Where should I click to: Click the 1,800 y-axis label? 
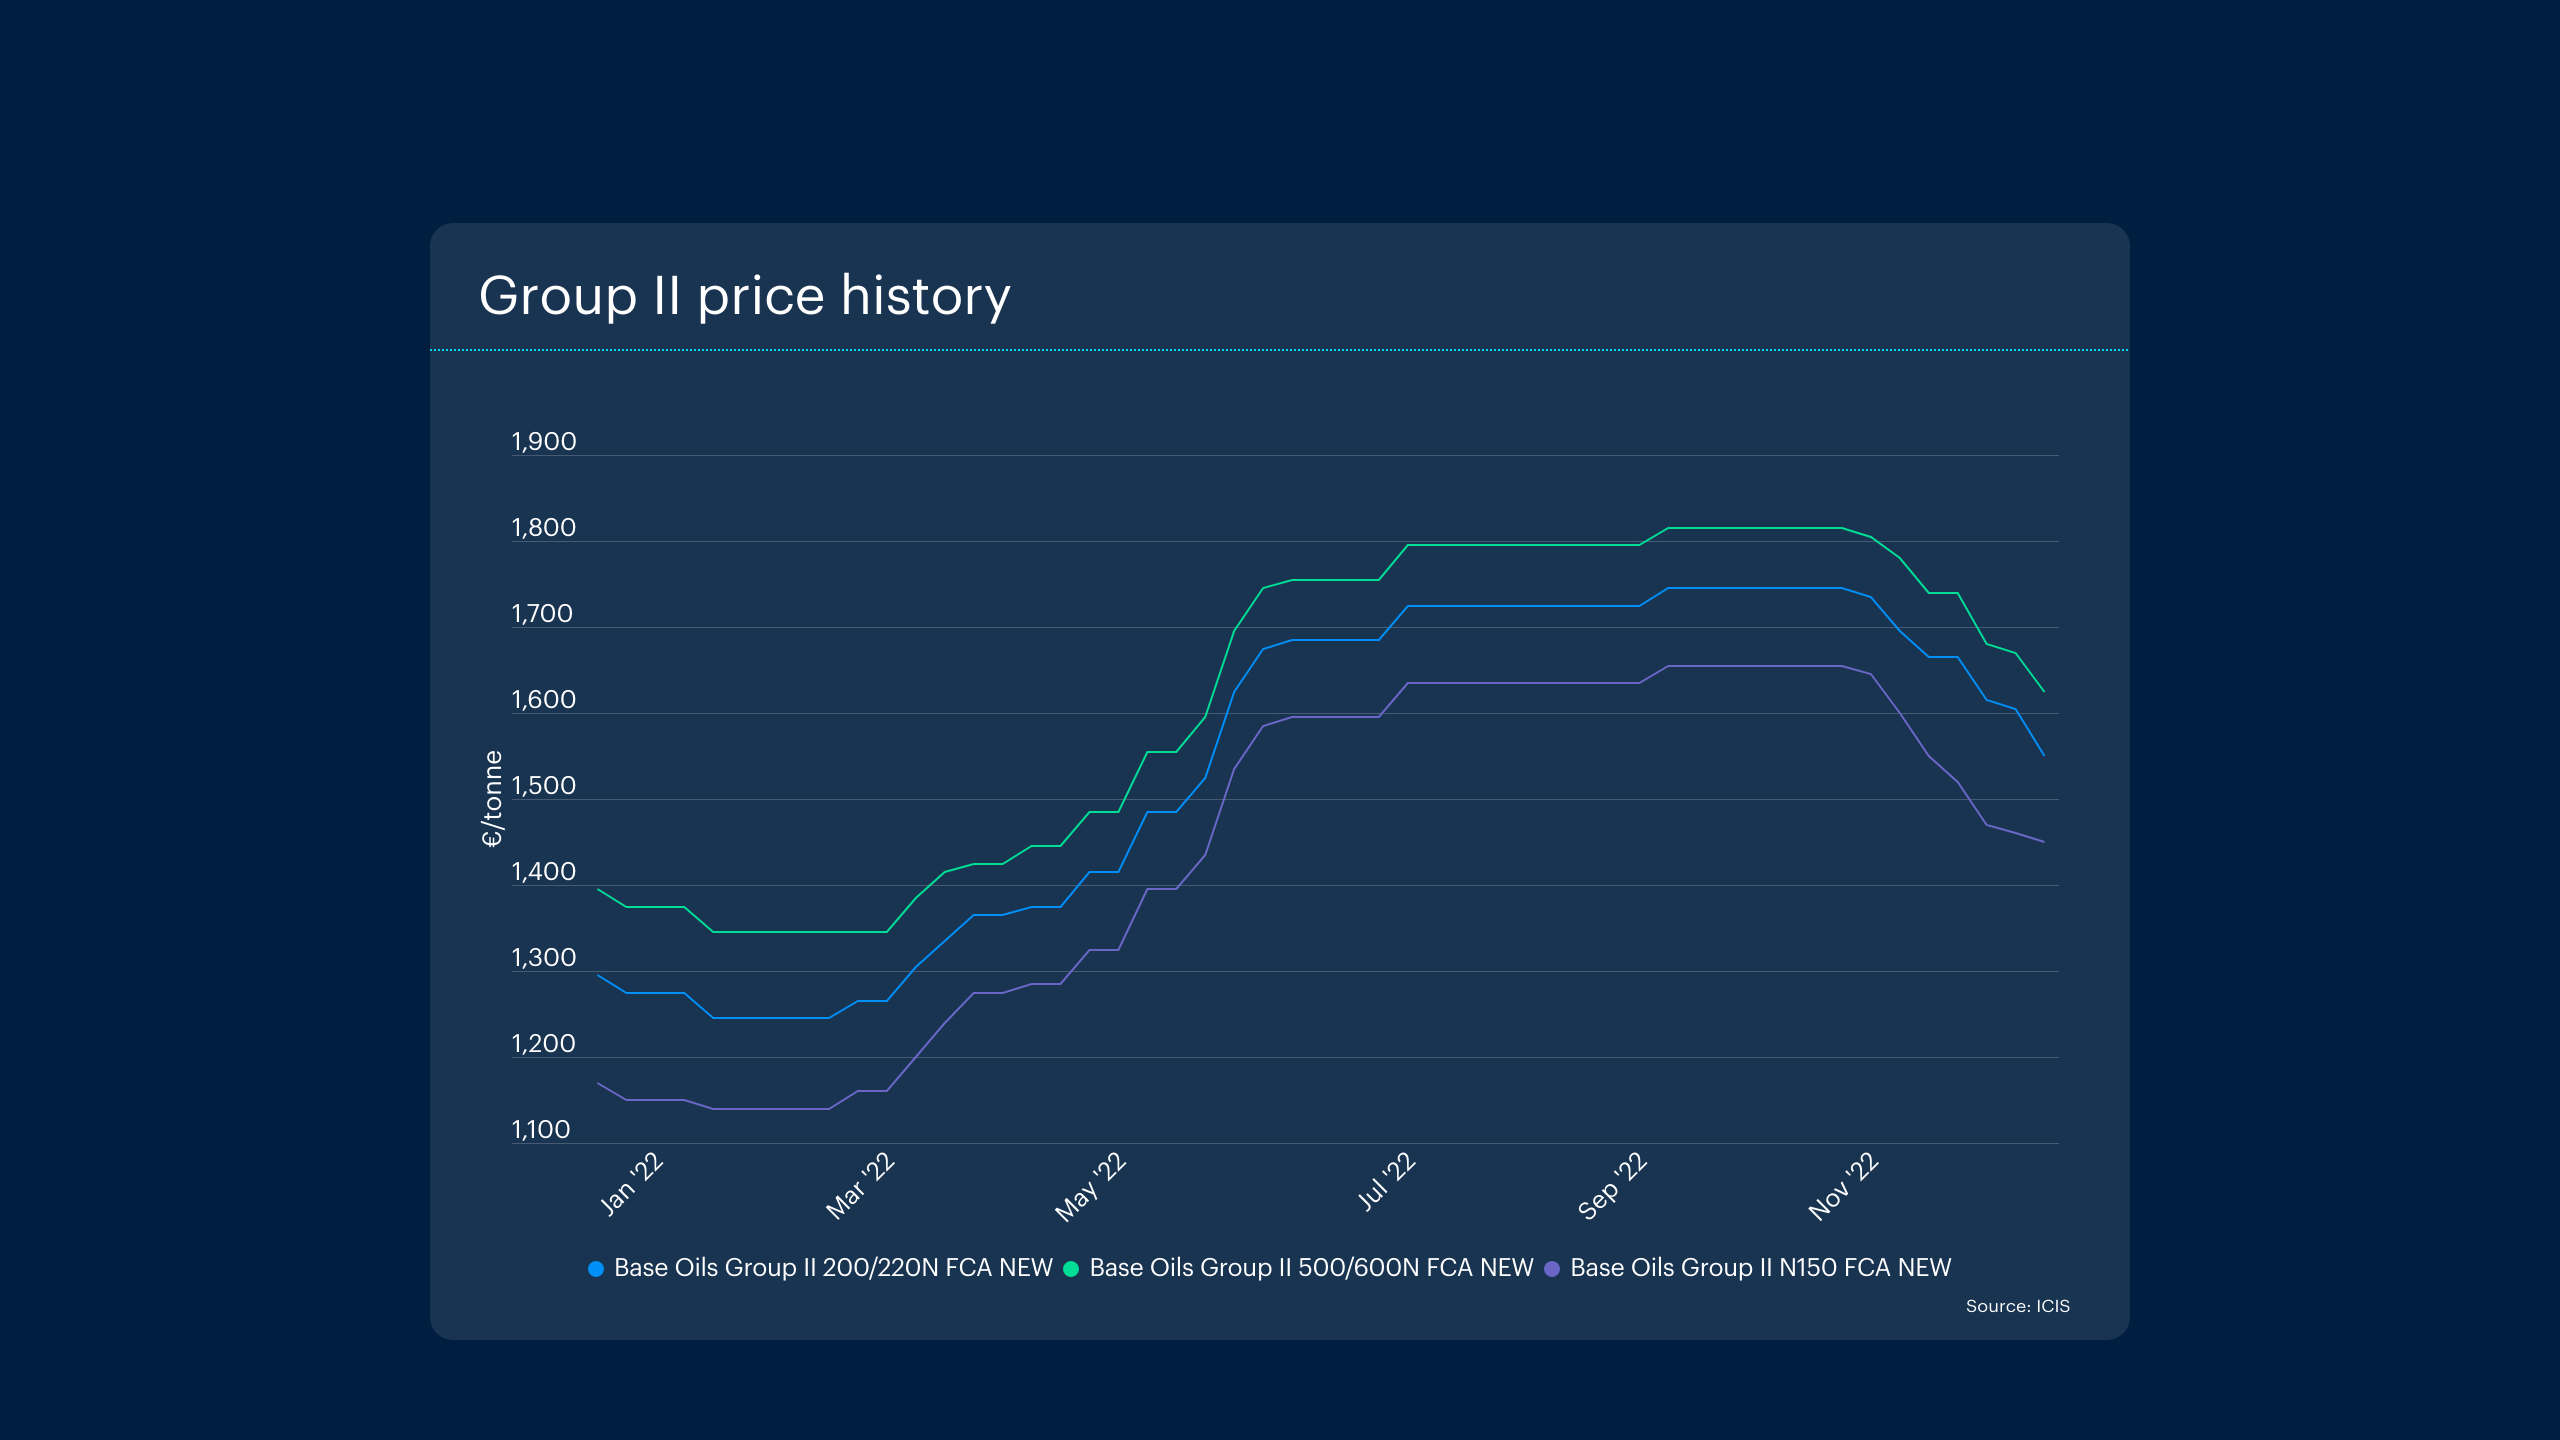(x=543, y=528)
